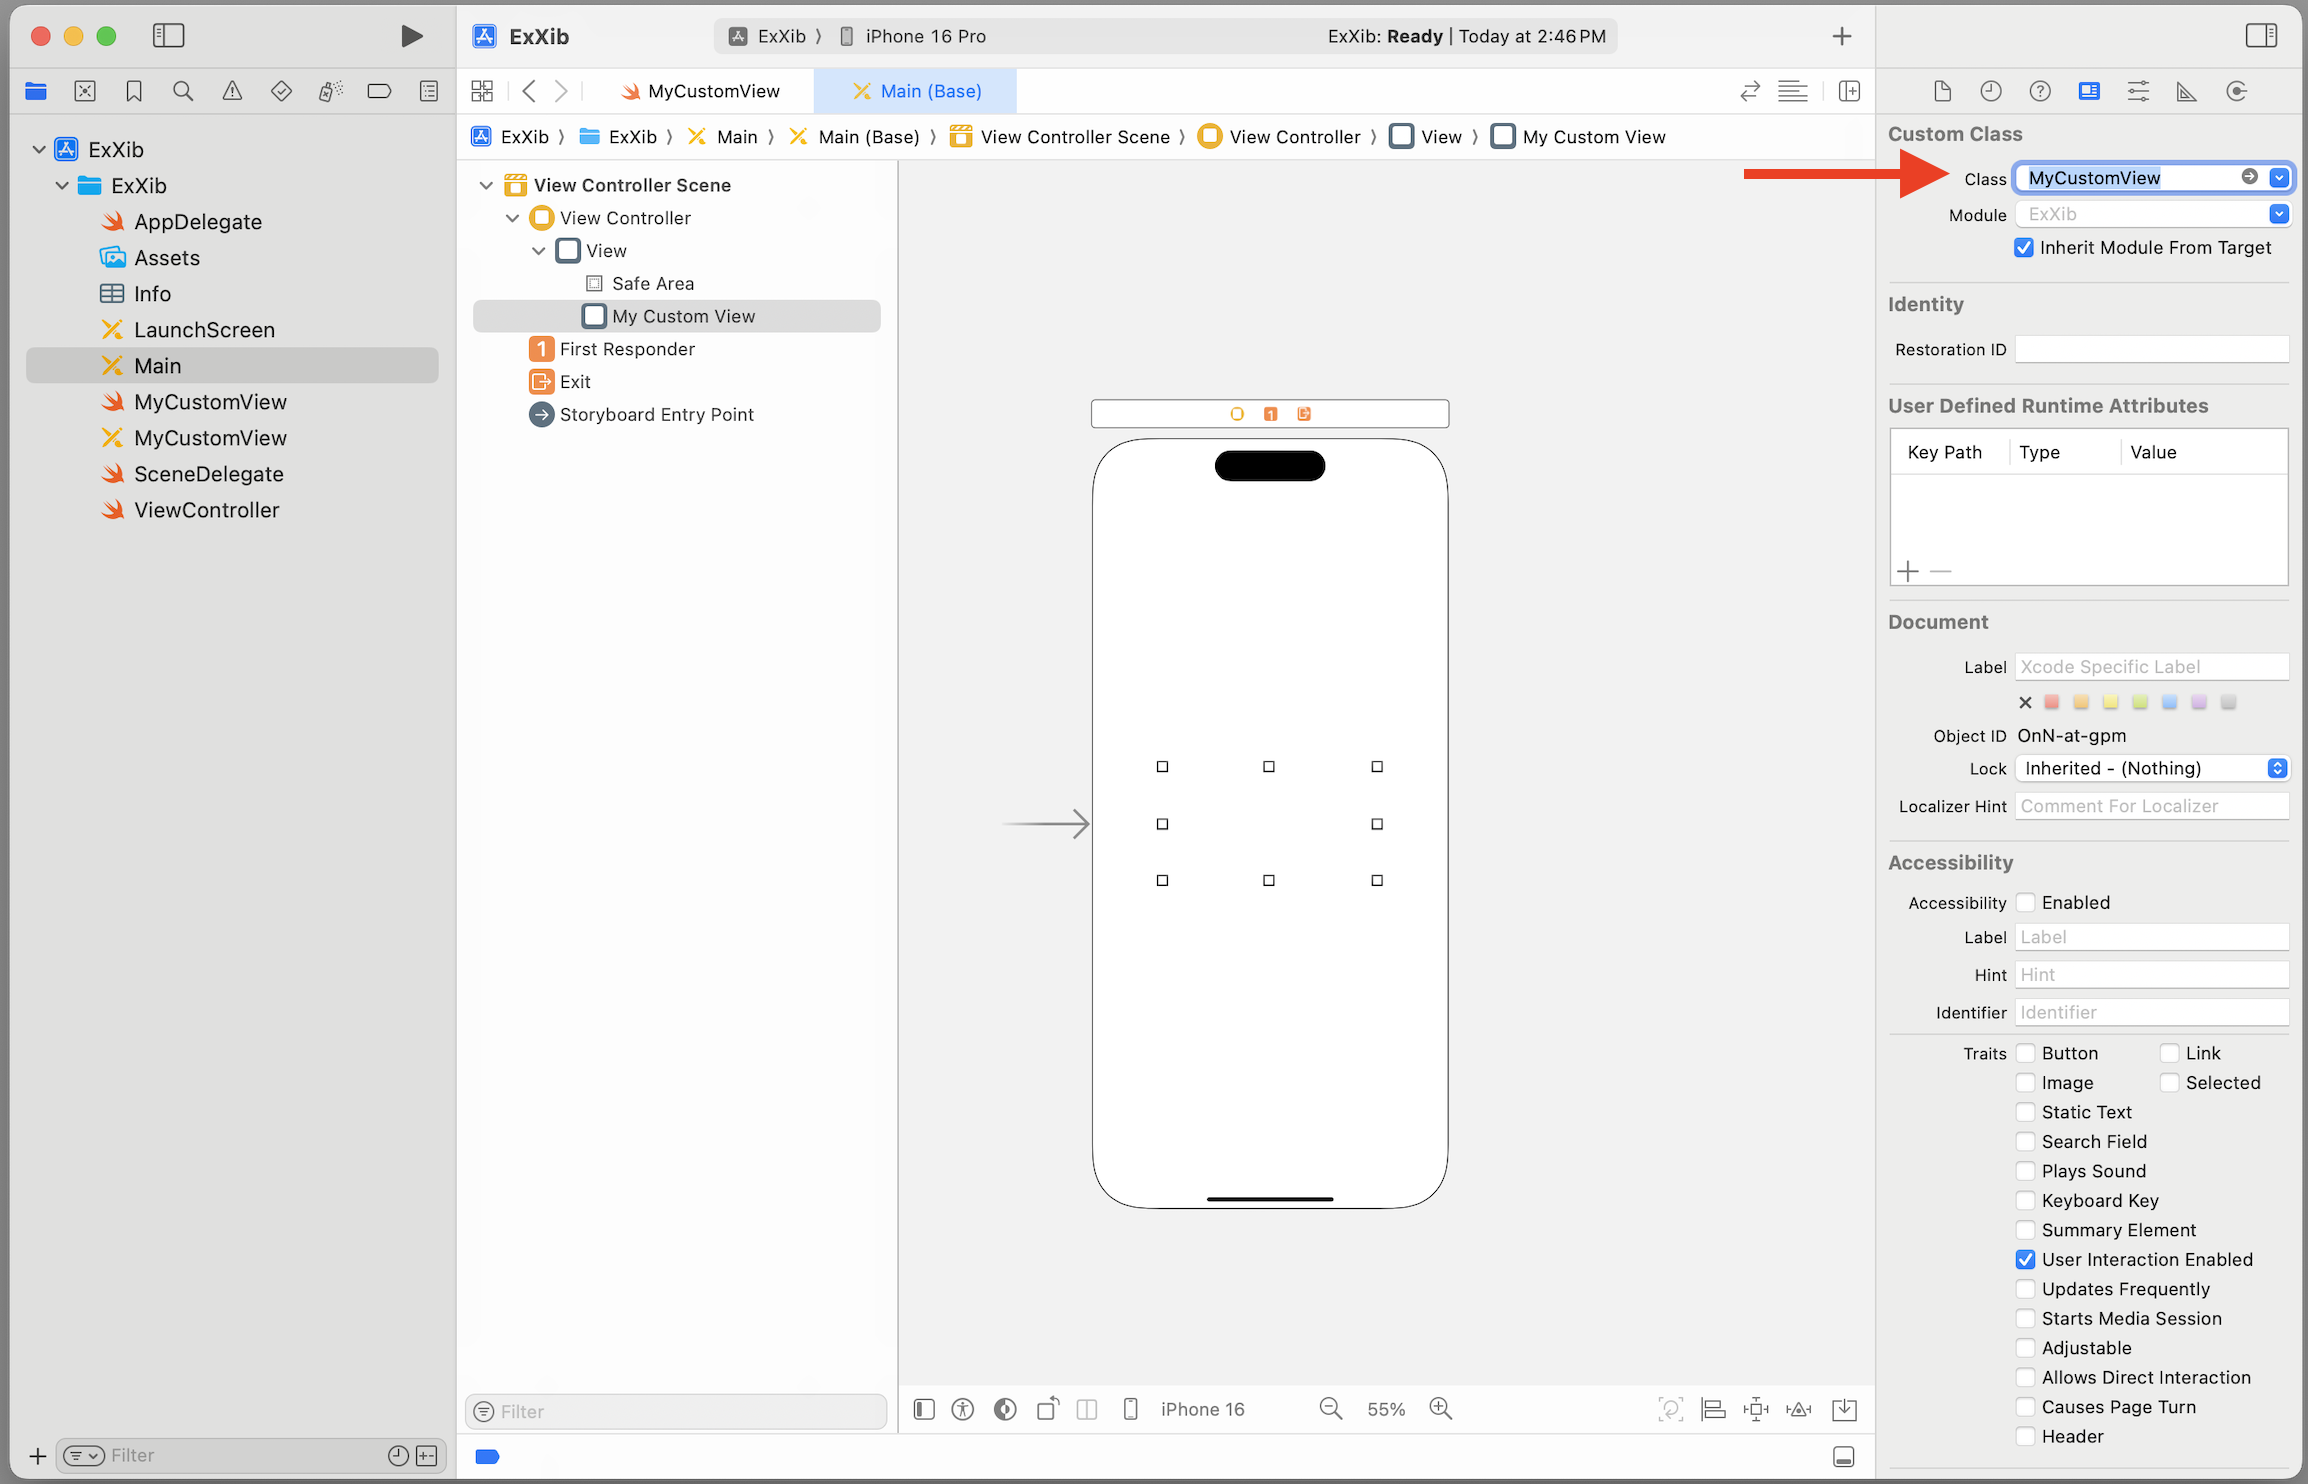
Task: Open Quick Help inspector icon
Action: pos(2040,91)
